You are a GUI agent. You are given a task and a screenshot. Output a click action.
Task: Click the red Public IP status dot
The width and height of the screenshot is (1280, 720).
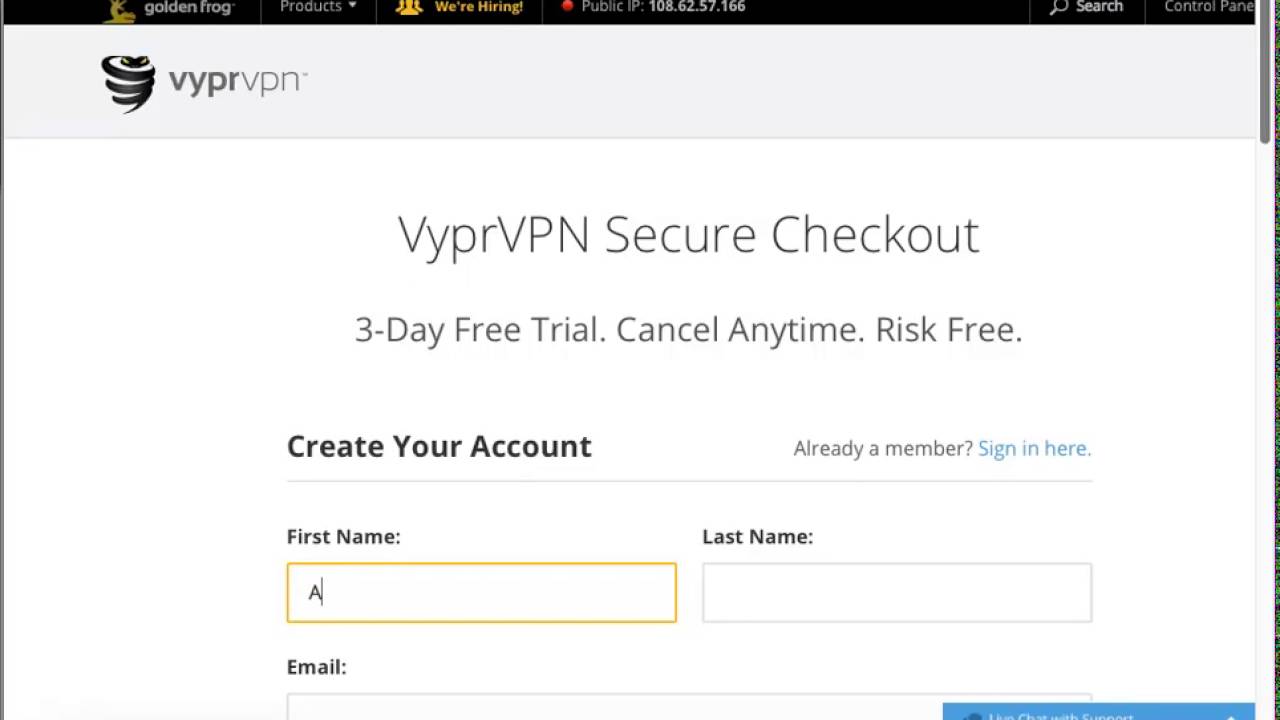(x=568, y=6)
